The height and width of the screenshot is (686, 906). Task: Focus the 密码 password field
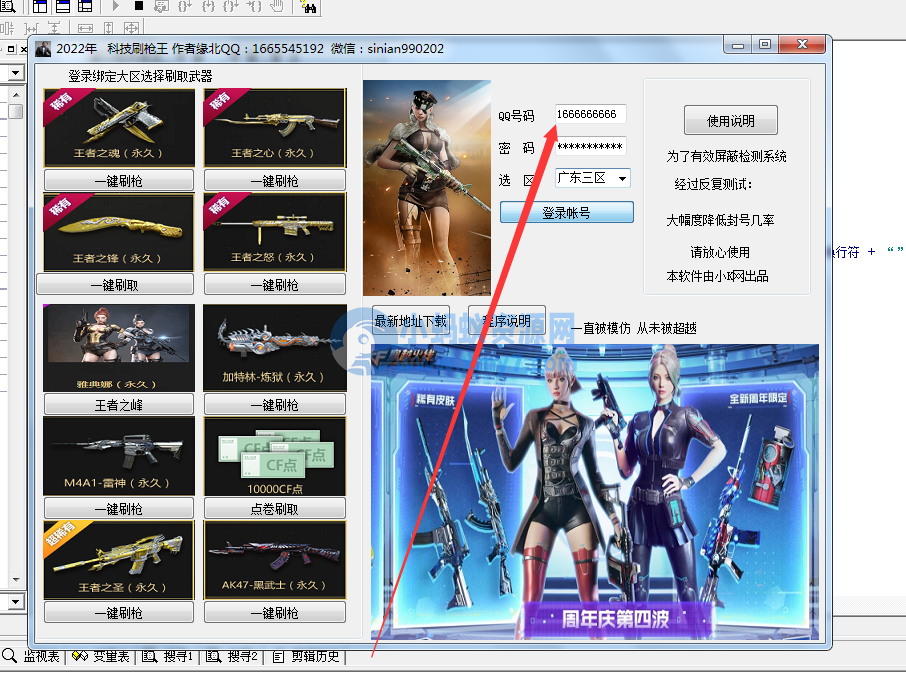click(x=590, y=147)
